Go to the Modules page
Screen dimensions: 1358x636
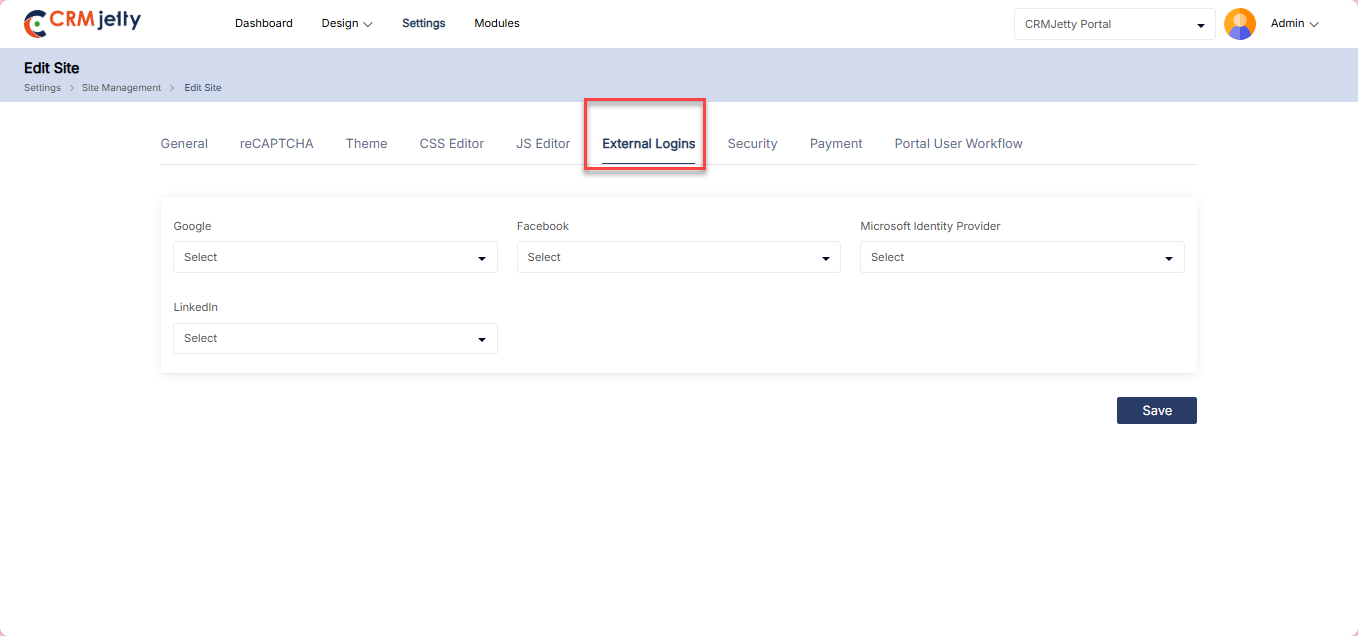(x=497, y=23)
